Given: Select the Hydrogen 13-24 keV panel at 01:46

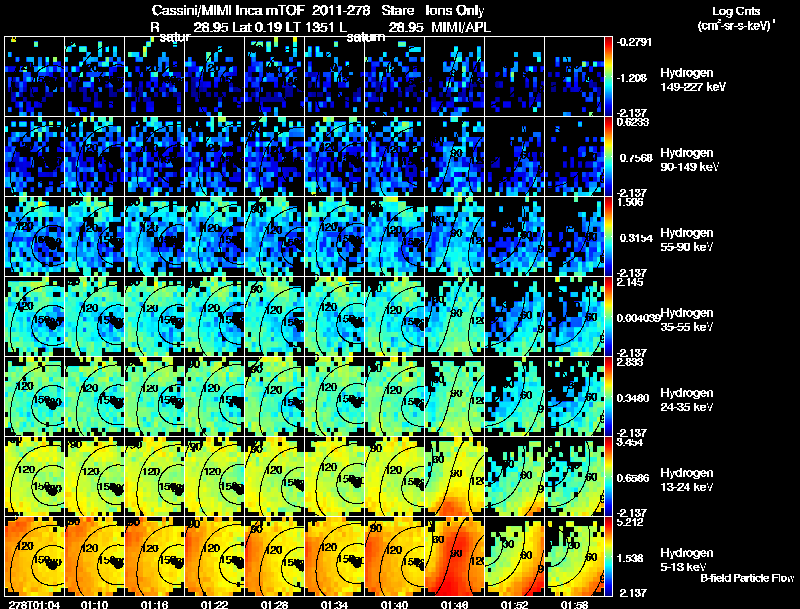Looking at the screenshot, I should [455, 477].
